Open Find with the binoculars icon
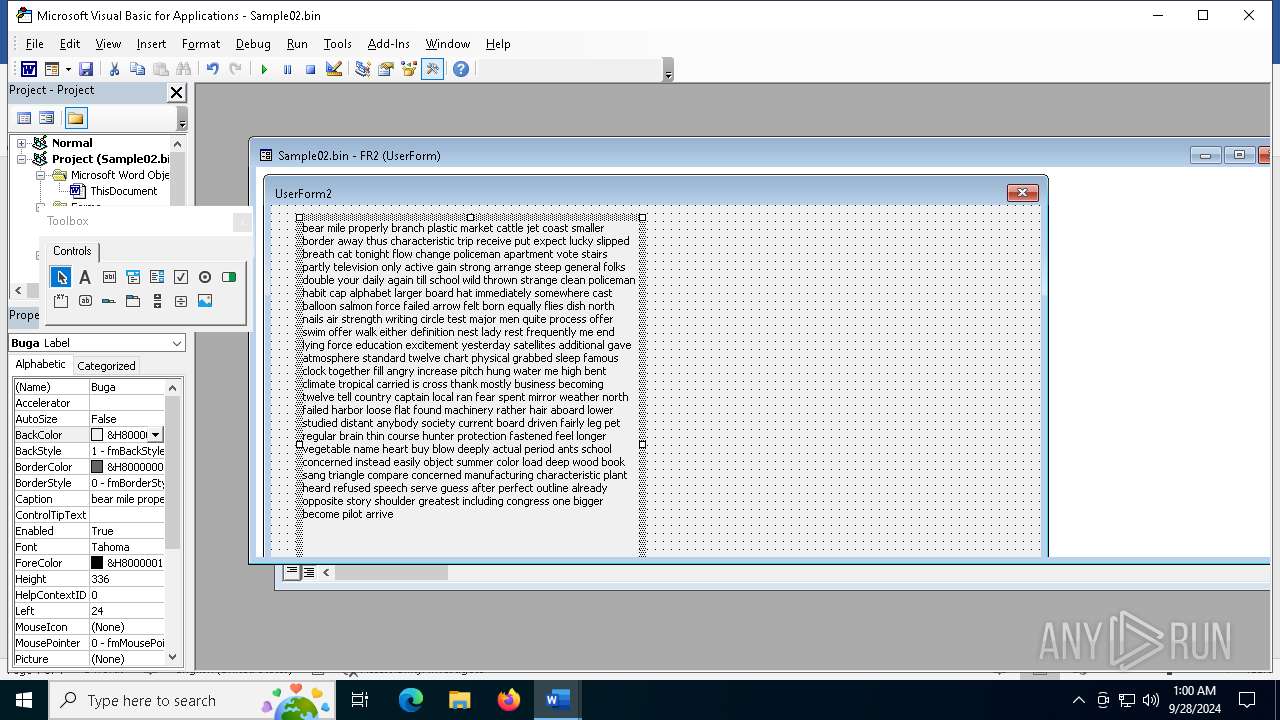The height and width of the screenshot is (720, 1280). (x=183, y=69)
